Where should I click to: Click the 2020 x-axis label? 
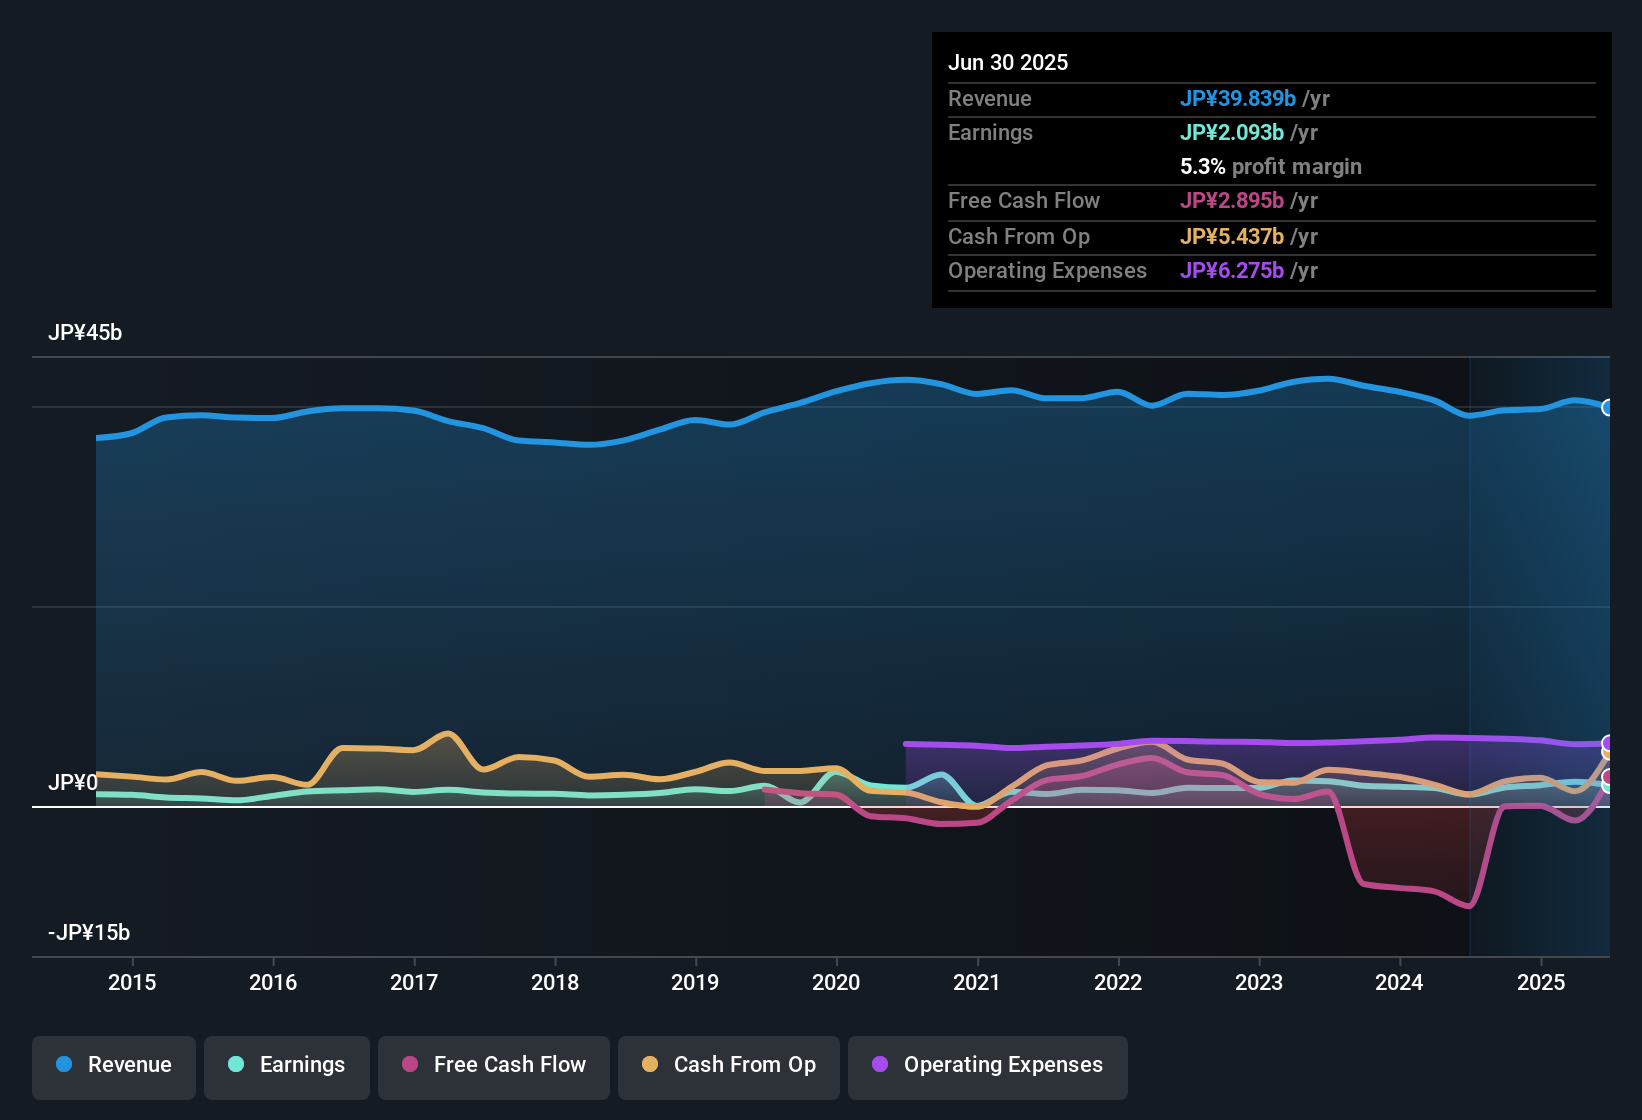836,982
